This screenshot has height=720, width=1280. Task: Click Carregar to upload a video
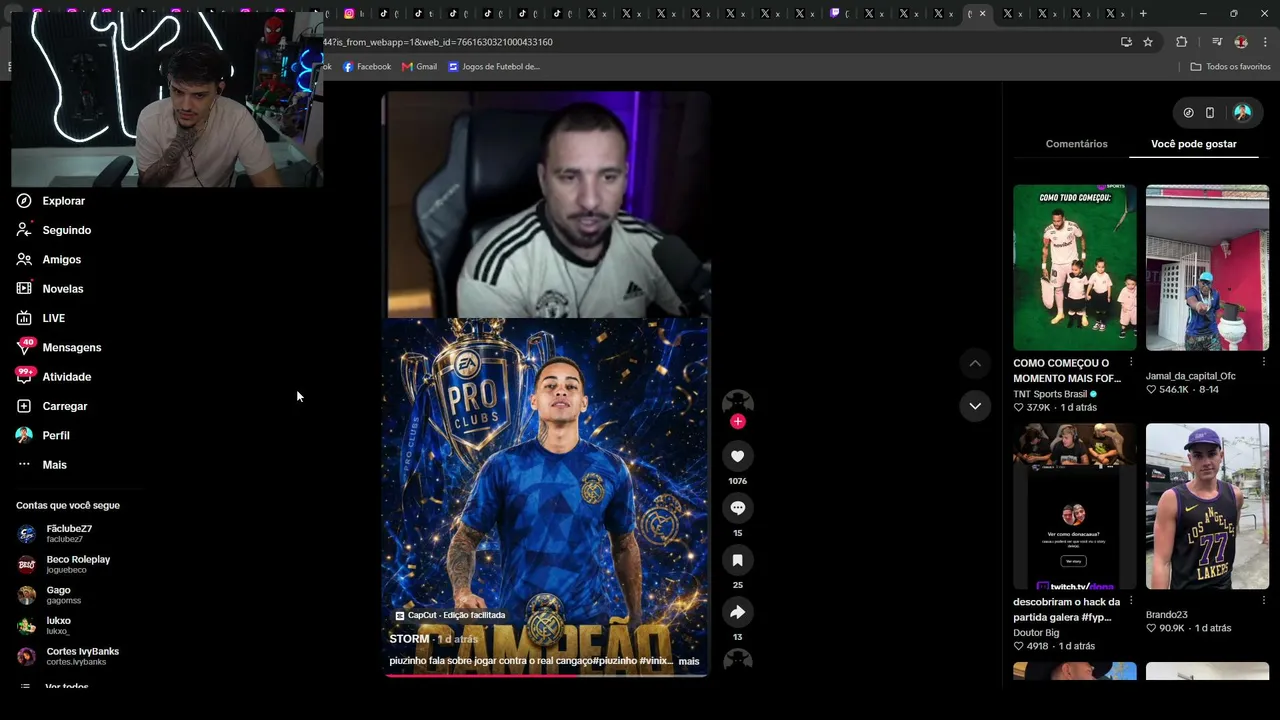51,406
